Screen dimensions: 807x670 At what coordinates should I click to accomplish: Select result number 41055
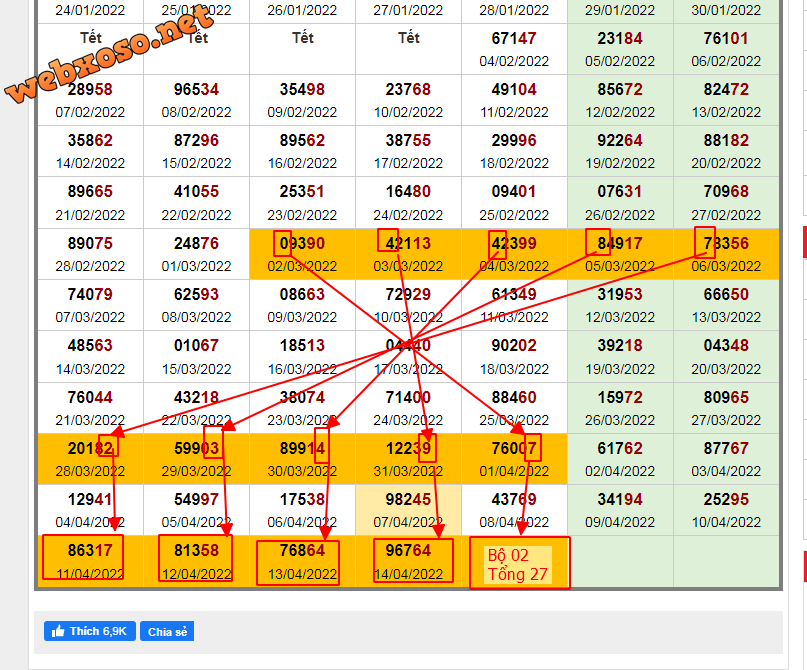click(196, 191)
